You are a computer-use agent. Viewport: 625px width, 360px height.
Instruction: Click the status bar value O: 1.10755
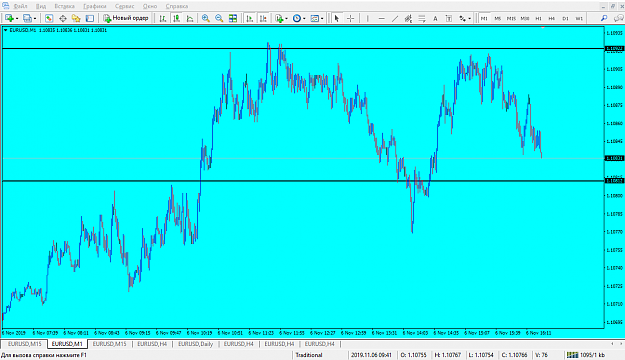tap(413, 355)
